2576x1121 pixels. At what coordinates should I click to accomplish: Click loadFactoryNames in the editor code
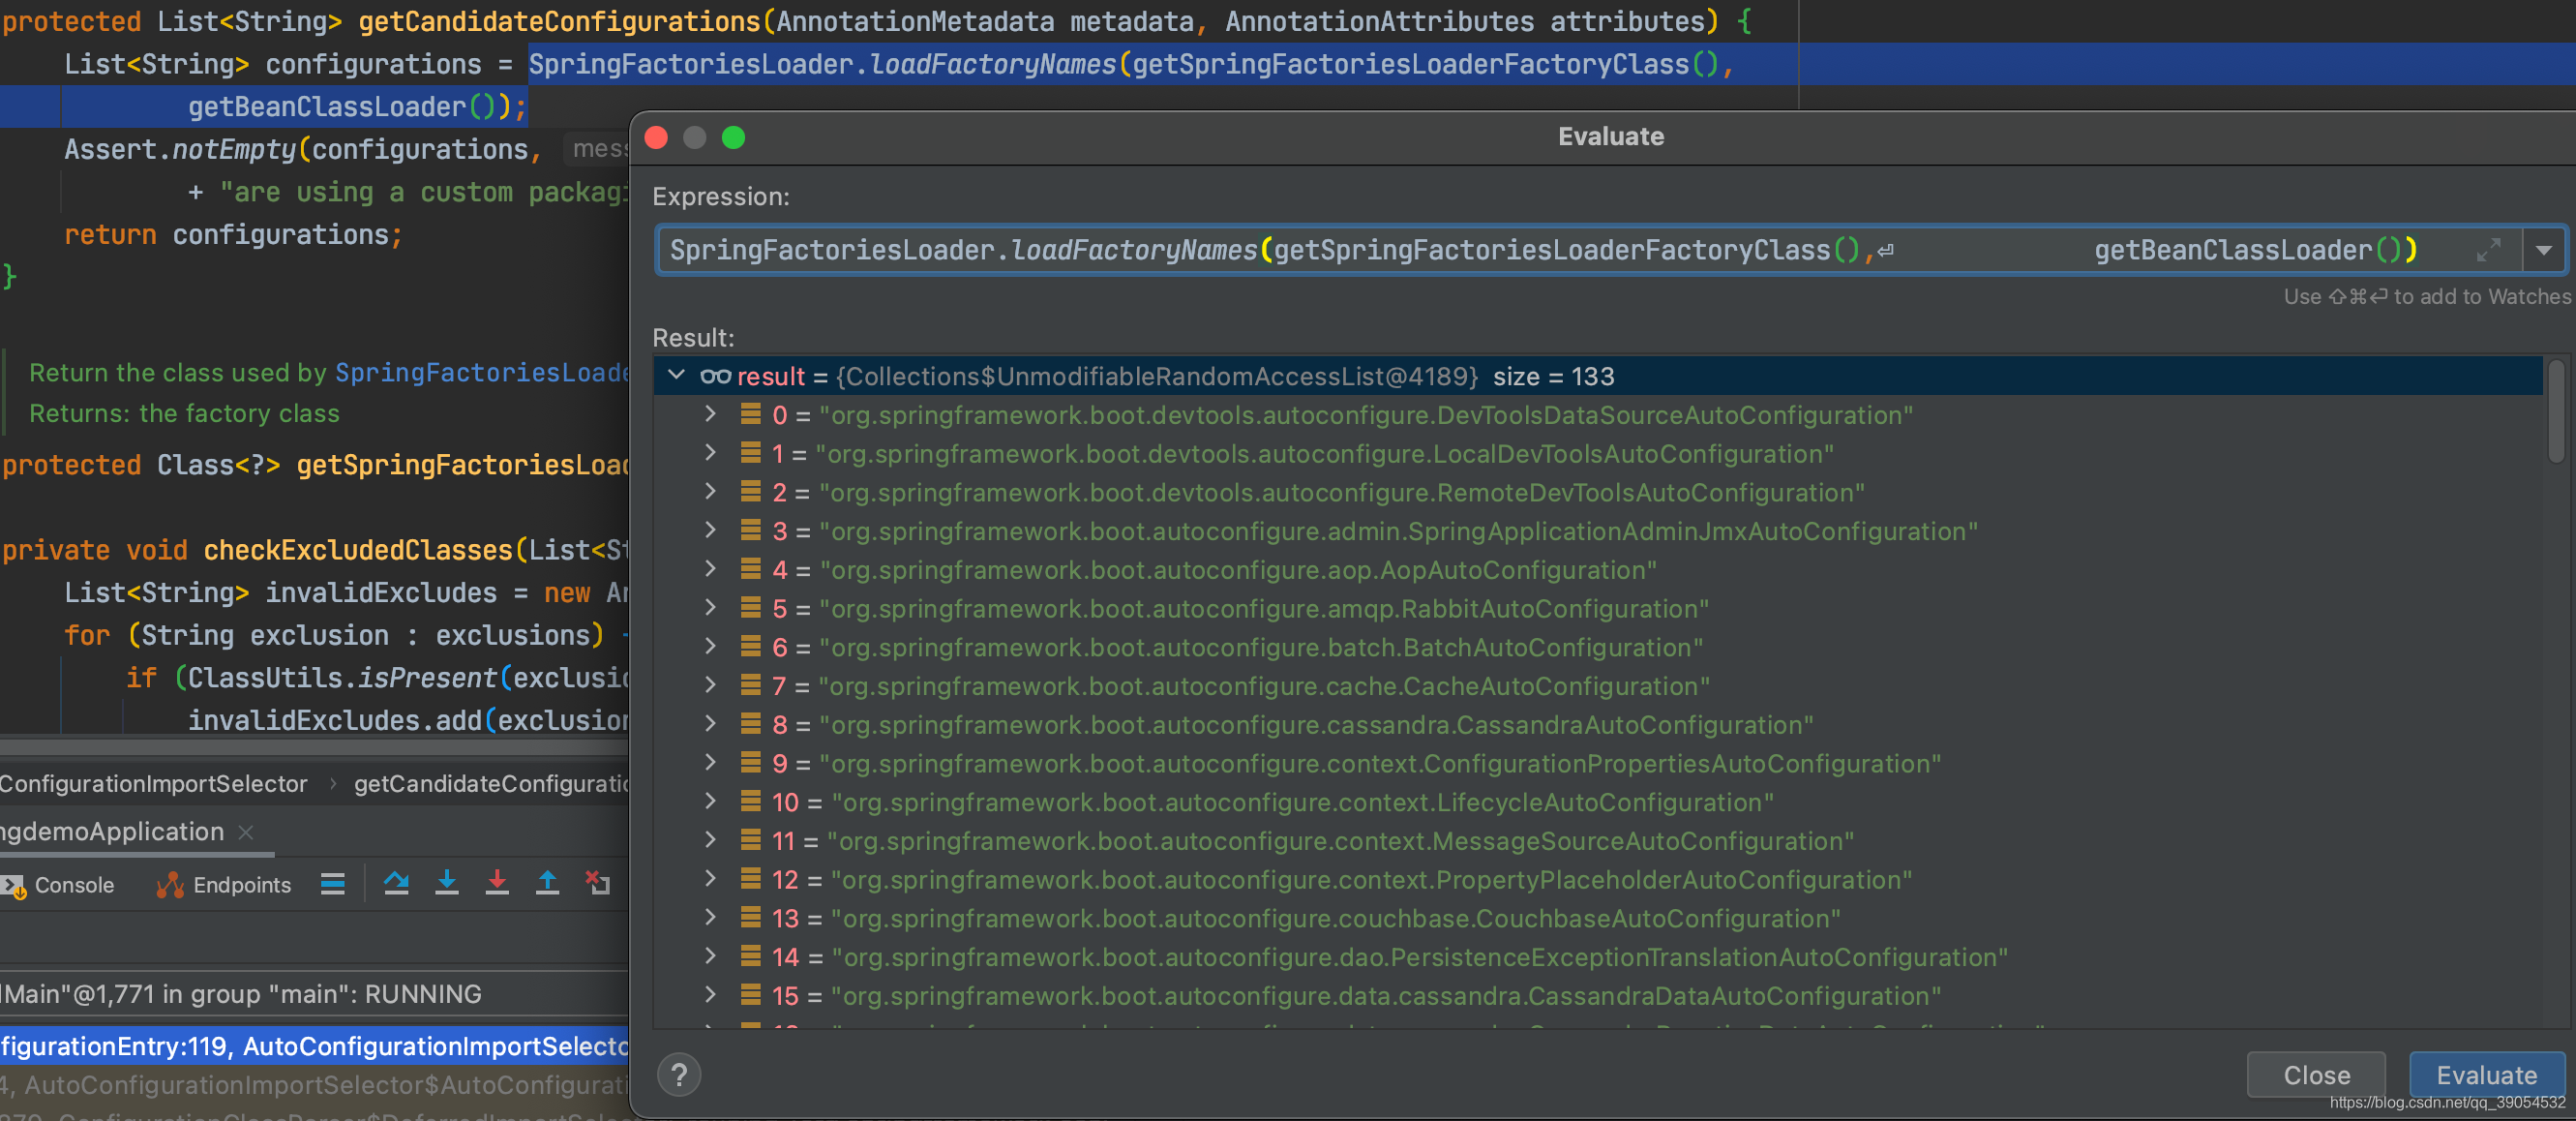click(992, 64)
